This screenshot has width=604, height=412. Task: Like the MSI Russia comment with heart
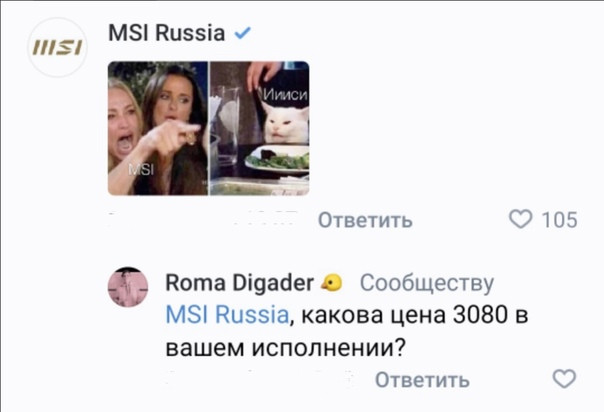[521, 219]
